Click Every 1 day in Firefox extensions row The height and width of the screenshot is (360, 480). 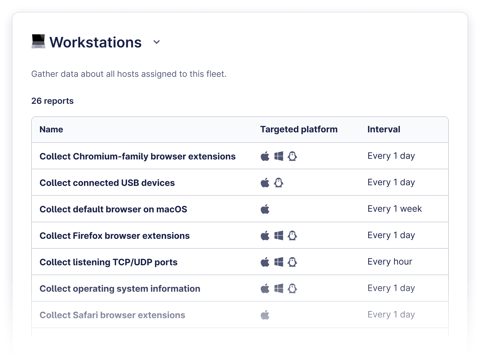click(391, 235)
